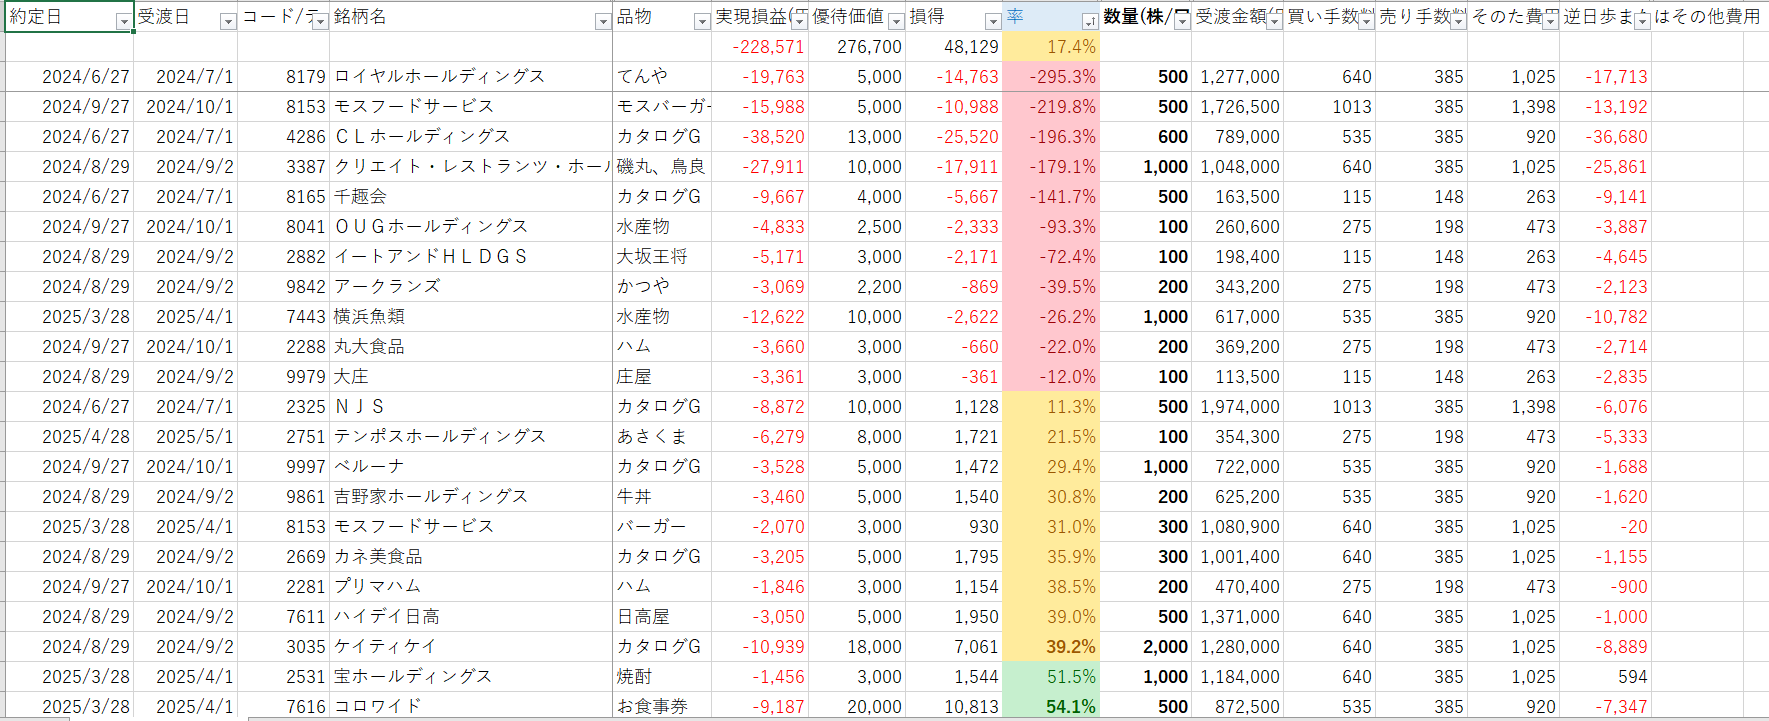The width and height of the screenshot is (1769, 721).
Task: Open the 銘柄名 column filter dropdown
Action: tap(602, 21)
